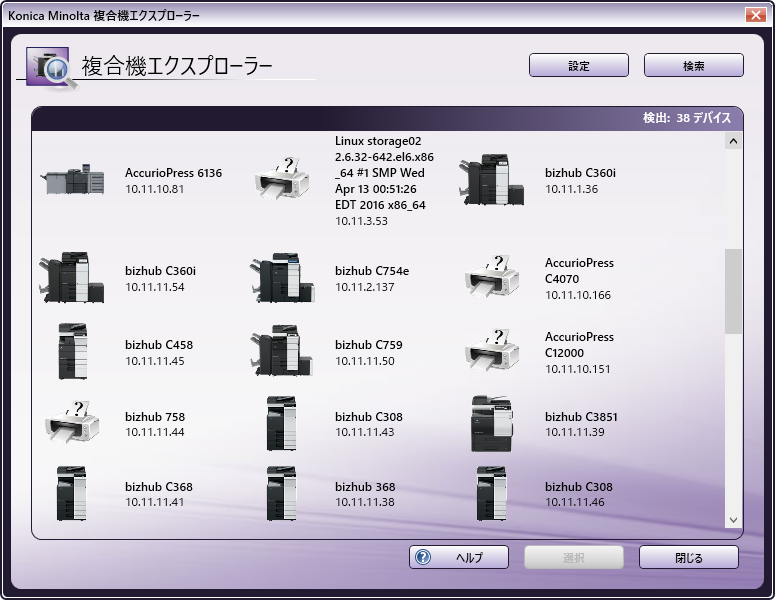Click the bizhub 368 name text
The width and height of the screenshot is (775, 600).
coord(365,487)
